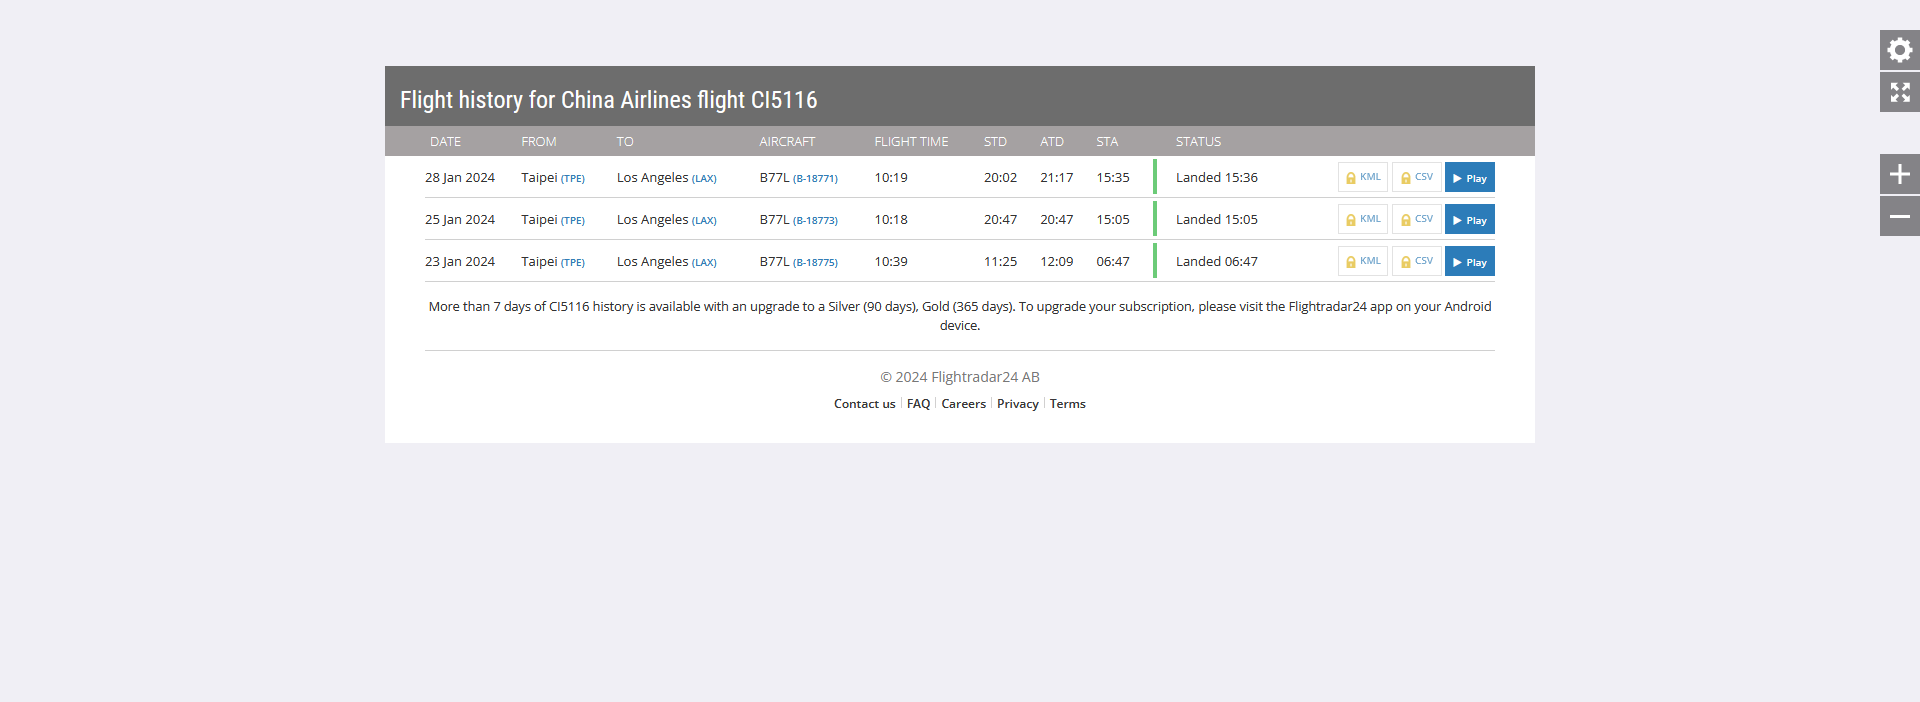1920x702 pixels.
Task: Click the zoom in plus icon
Action: tap(1900, 174)
